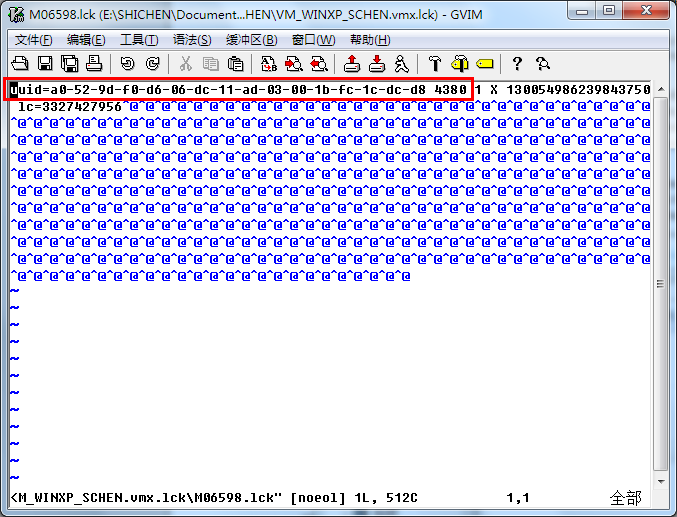The image size is (677, 517).
Task: Click the Help question mark icon
Action: [x=517, y=63]
